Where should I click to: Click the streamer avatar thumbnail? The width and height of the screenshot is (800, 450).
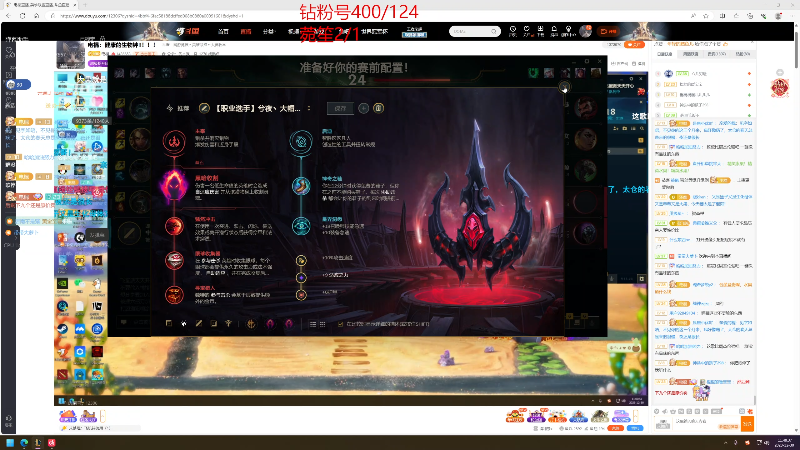(70, 55)
